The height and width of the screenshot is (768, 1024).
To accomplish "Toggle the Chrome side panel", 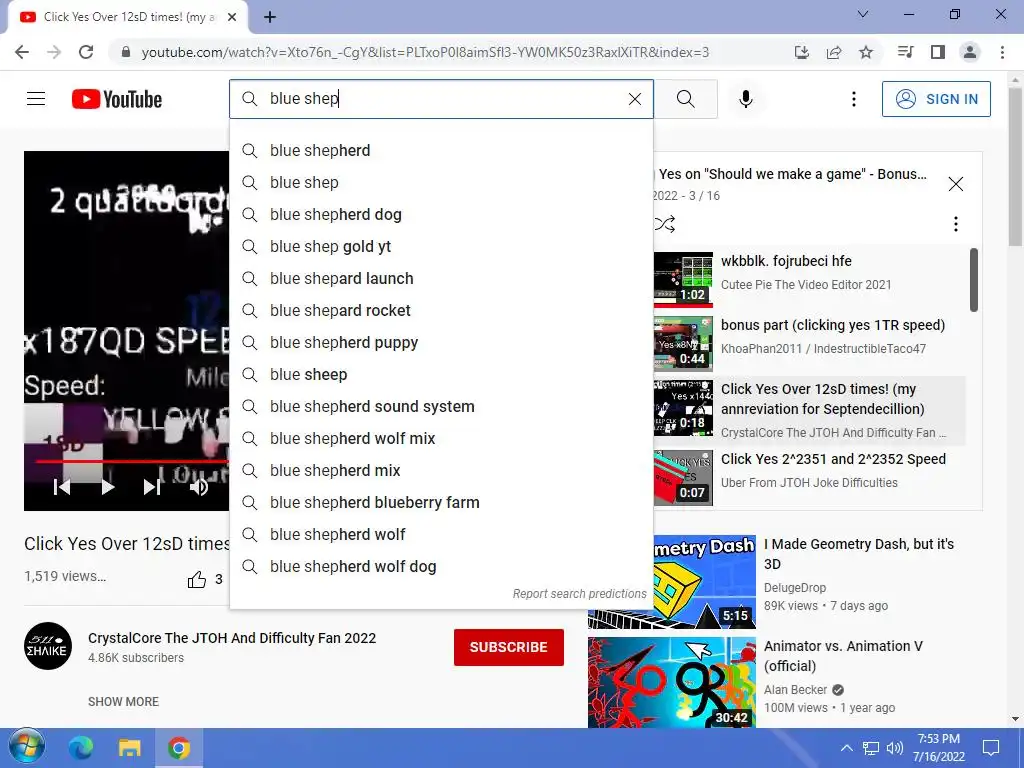I will click(x=938, y=52).
